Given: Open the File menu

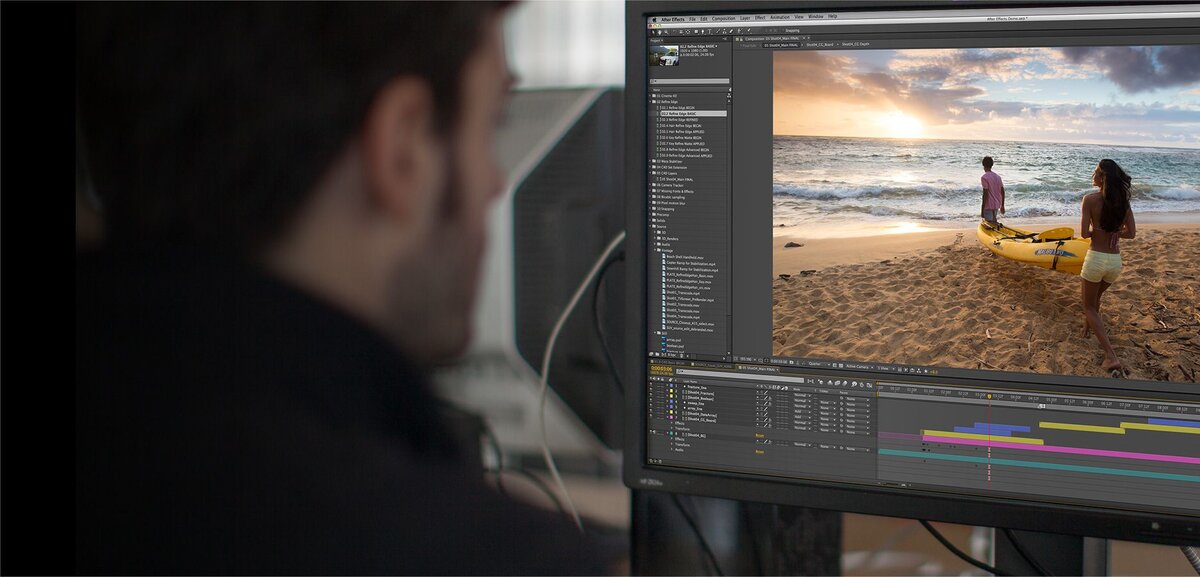Looking at the screenshot, I should coord(692,19).
